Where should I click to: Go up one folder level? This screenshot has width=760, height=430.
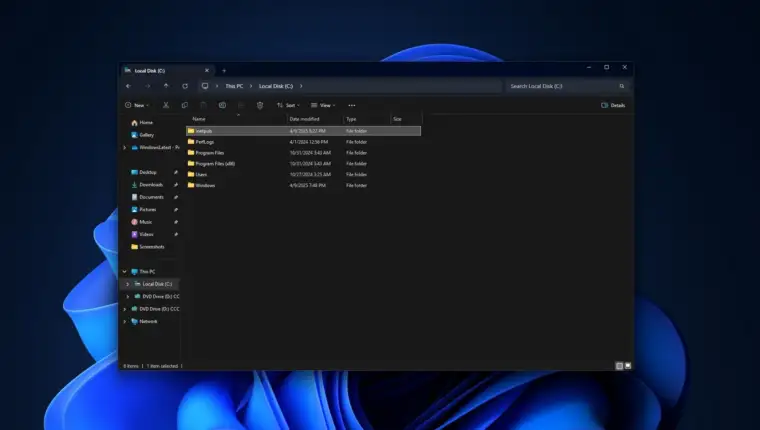click(166, 86)
